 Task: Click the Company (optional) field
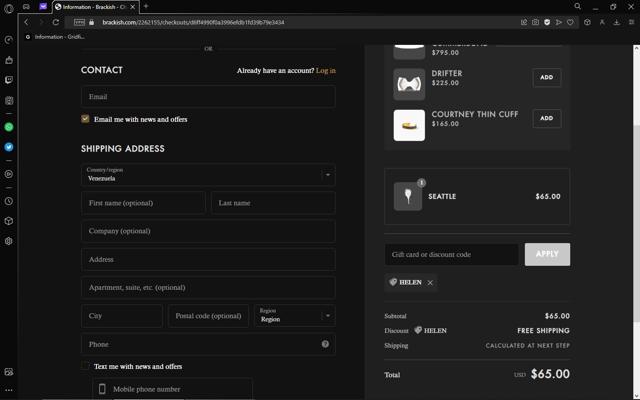coord(208,231)
